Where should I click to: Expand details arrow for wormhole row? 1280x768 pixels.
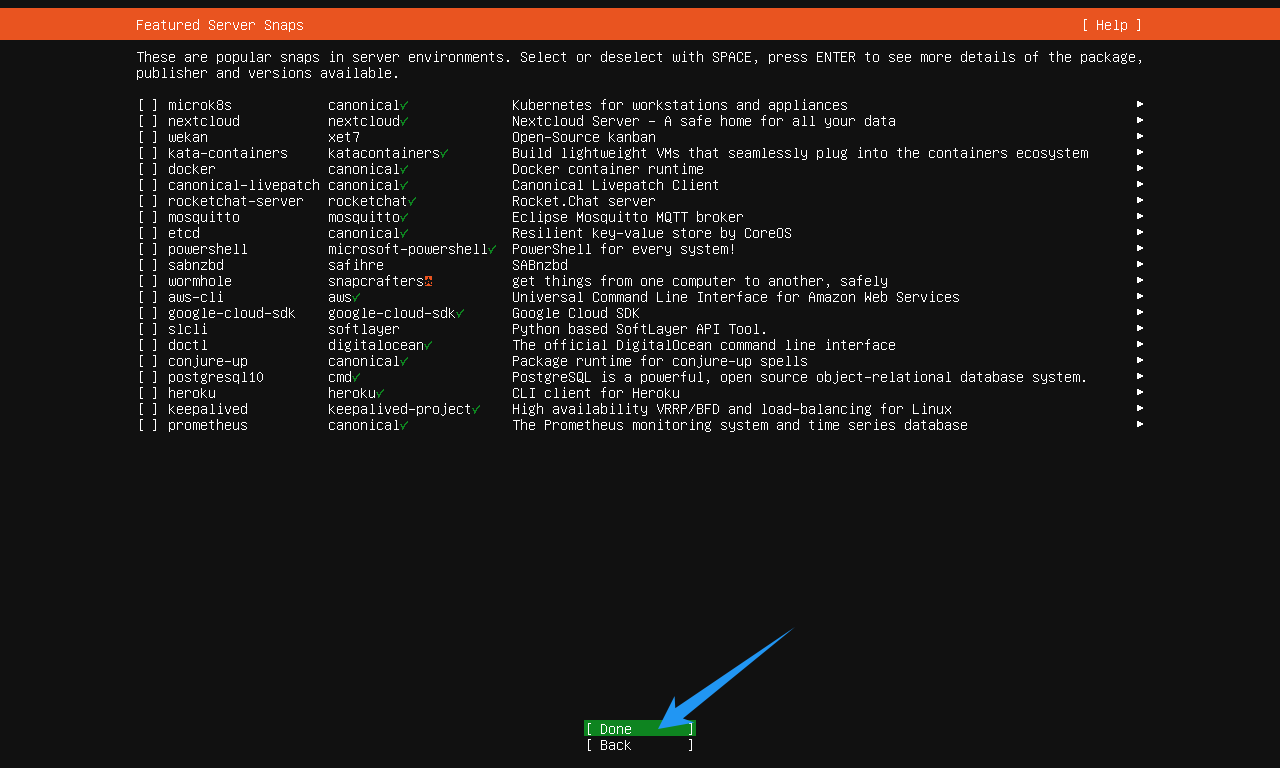[x=1140, y=280]
